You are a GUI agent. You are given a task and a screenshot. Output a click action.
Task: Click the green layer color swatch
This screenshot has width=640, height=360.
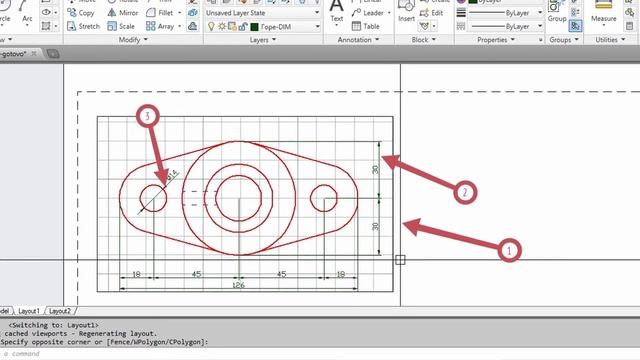tap(254, 27)
